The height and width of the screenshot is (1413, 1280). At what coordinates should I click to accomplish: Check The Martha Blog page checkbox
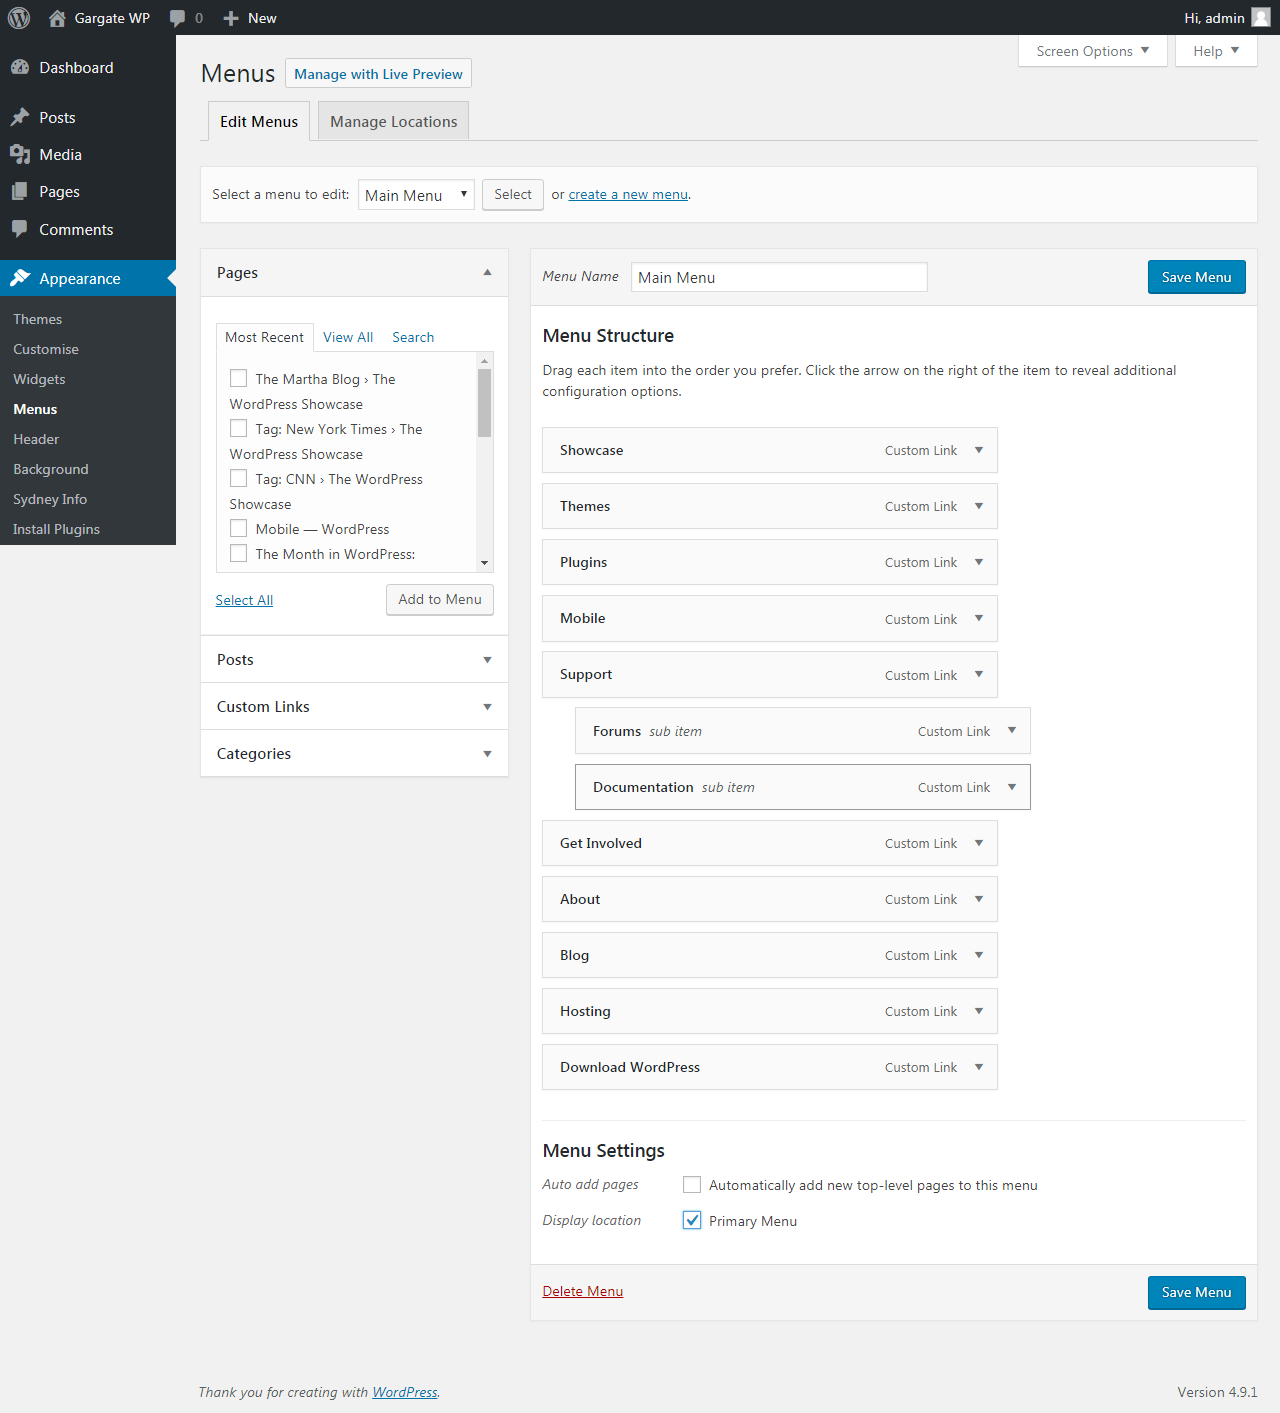(239, 378)
